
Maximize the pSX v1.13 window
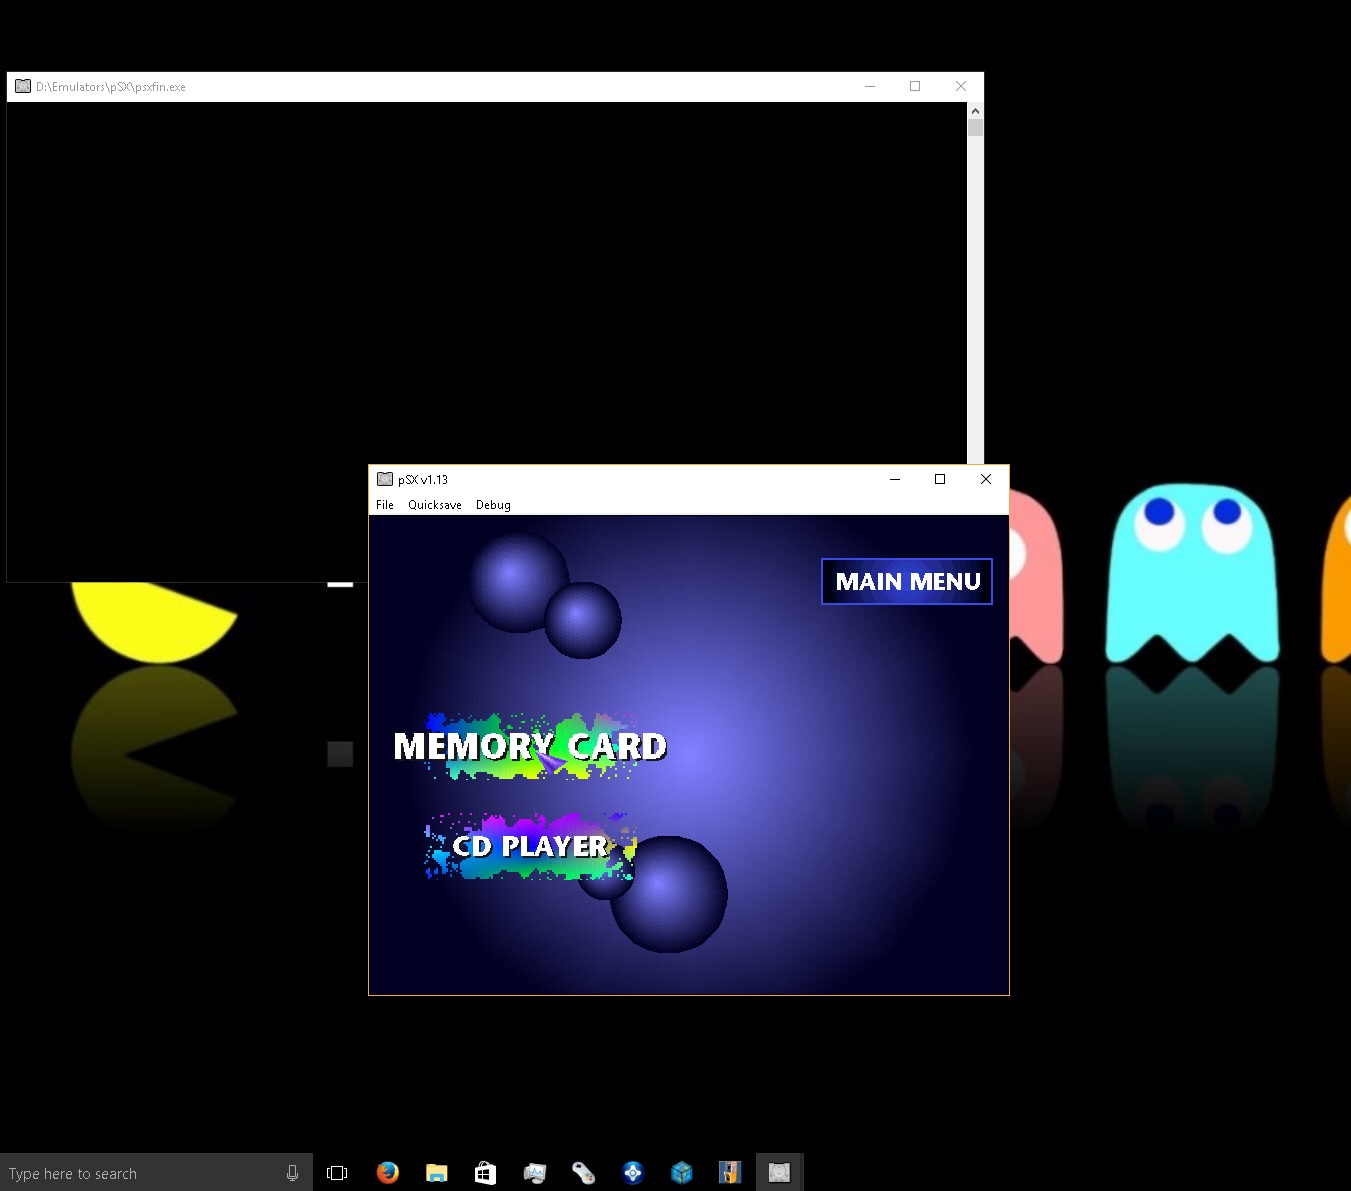coord(940,479)
